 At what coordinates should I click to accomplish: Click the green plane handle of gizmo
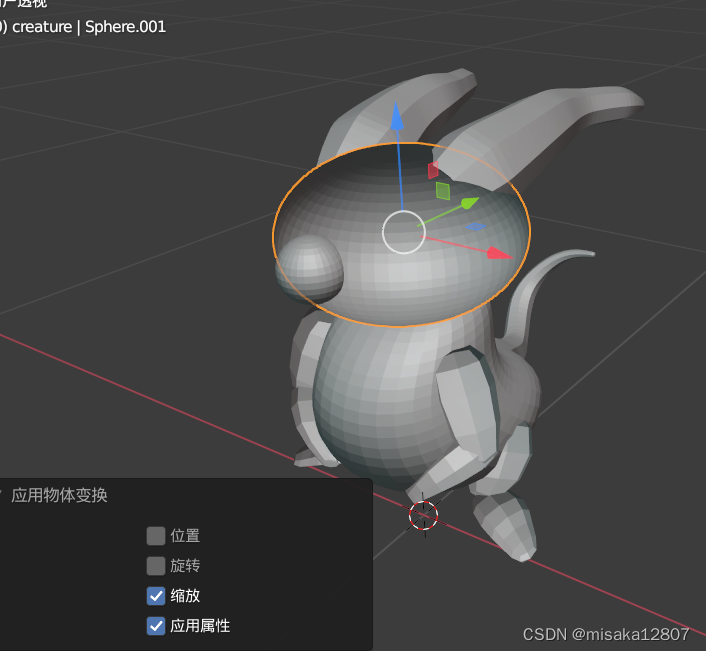443,191
